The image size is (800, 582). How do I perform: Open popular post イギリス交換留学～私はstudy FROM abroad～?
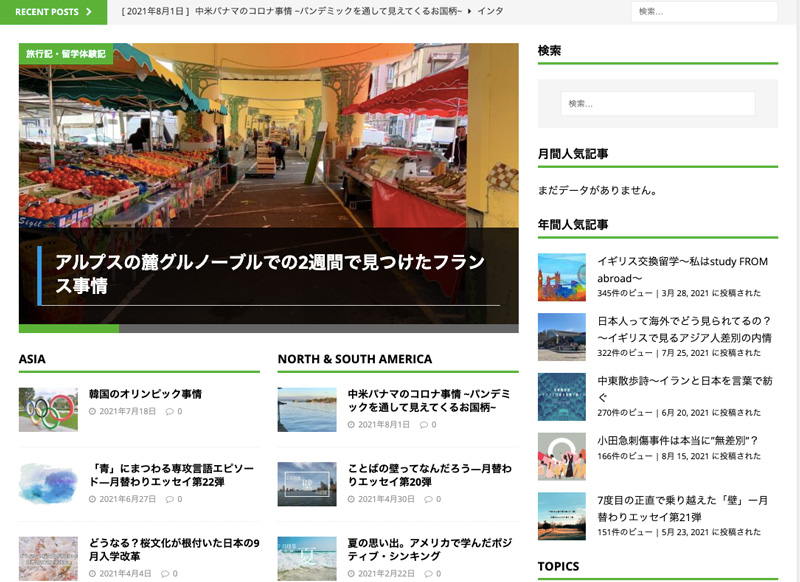coord(683,270)
